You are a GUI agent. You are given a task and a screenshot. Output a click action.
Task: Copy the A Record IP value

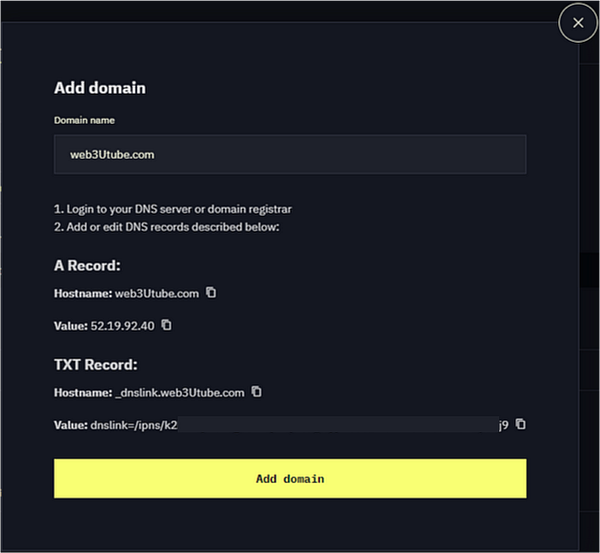click(166, 325)
